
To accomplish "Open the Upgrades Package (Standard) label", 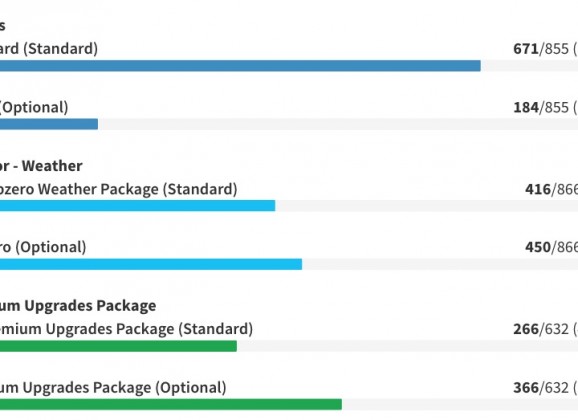I will pos(126,329).
